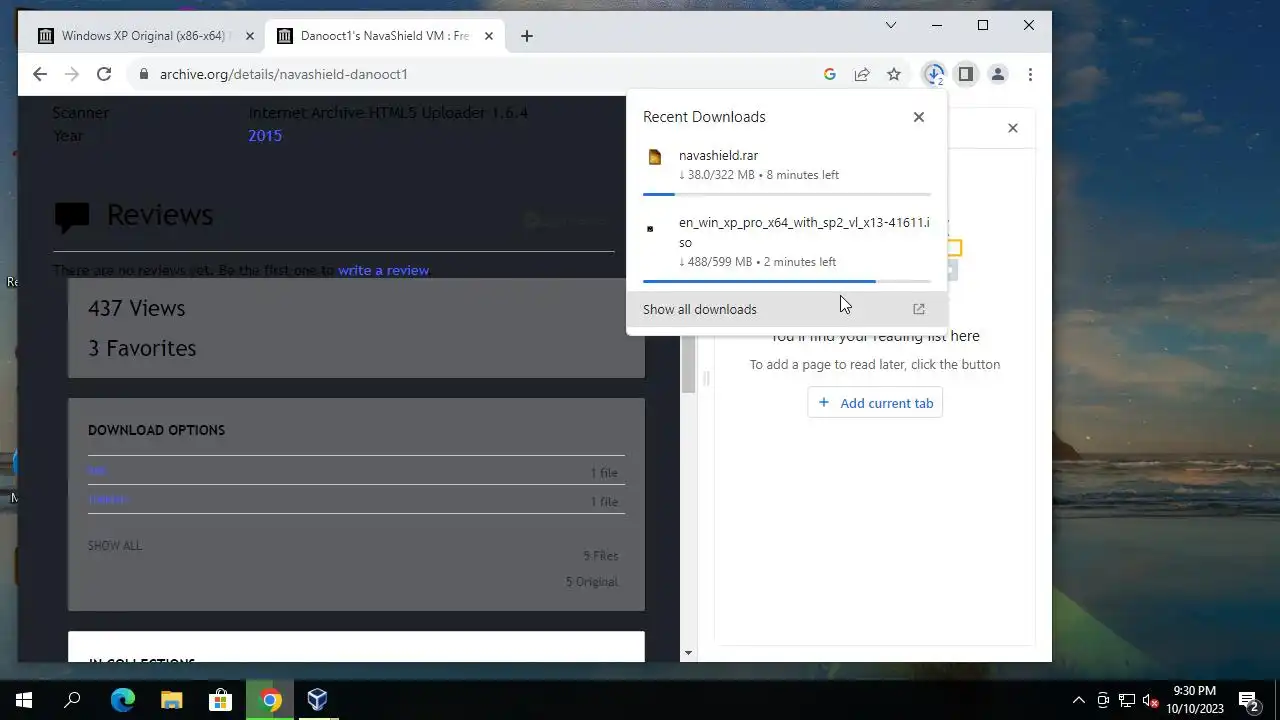The image size is (1280, 720).
Task: Click the 3 Favorites text
Action: (x=142, y=348)
